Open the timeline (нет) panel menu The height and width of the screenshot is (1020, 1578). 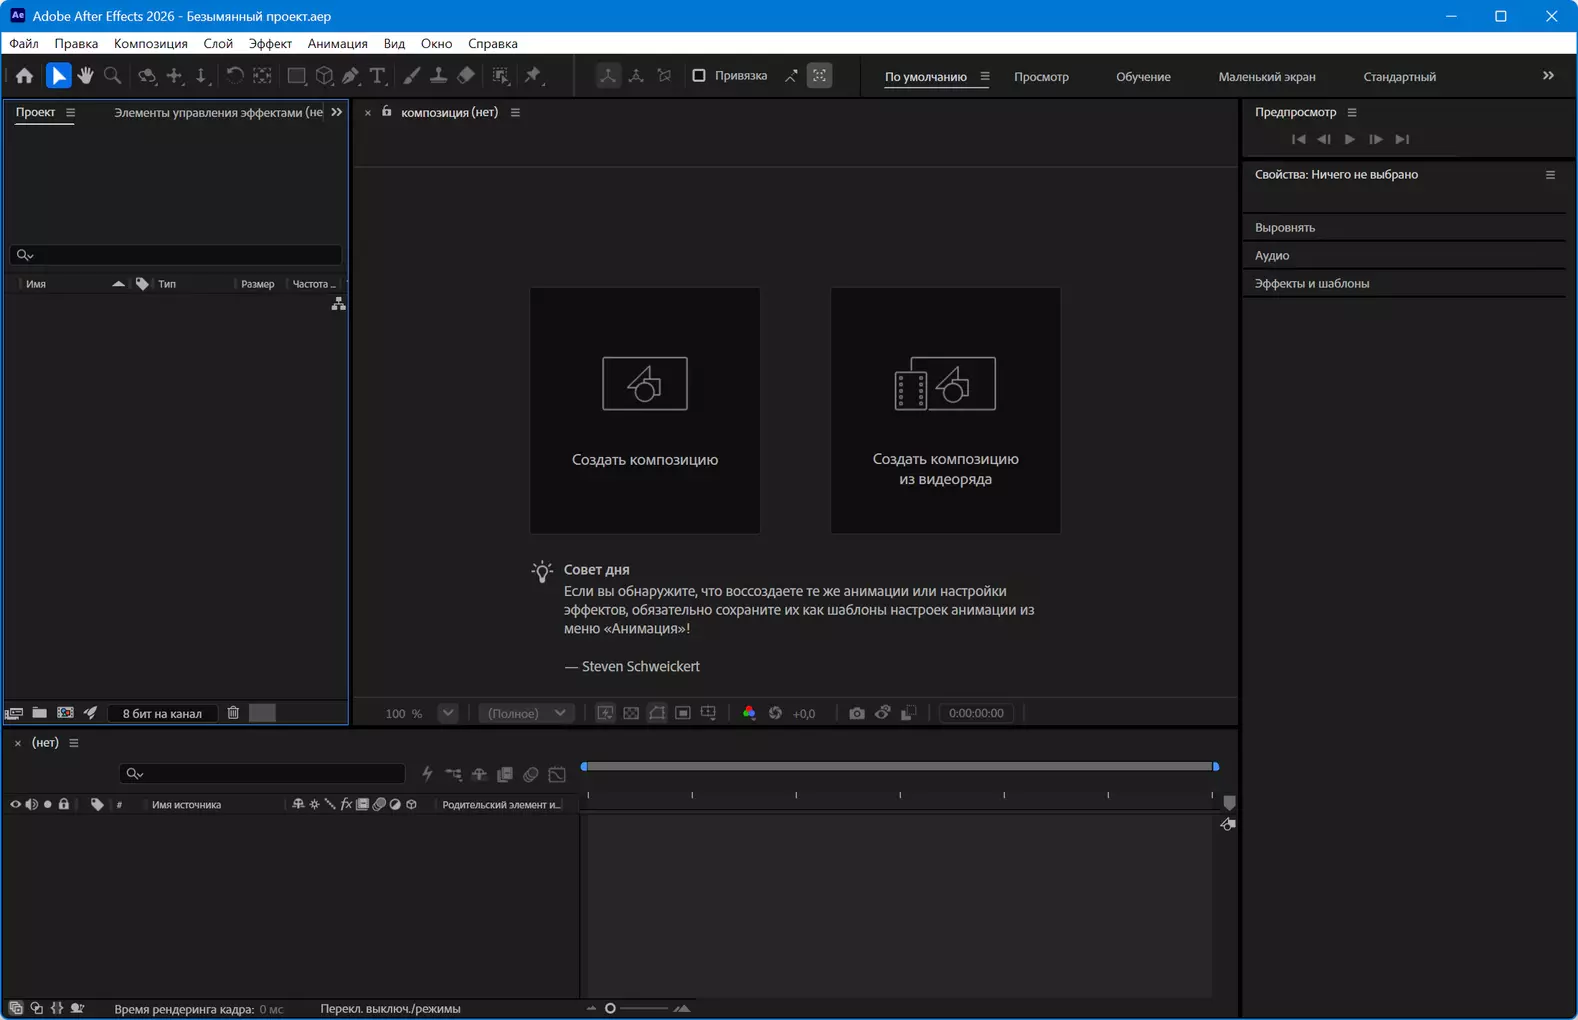pos(73,743)
